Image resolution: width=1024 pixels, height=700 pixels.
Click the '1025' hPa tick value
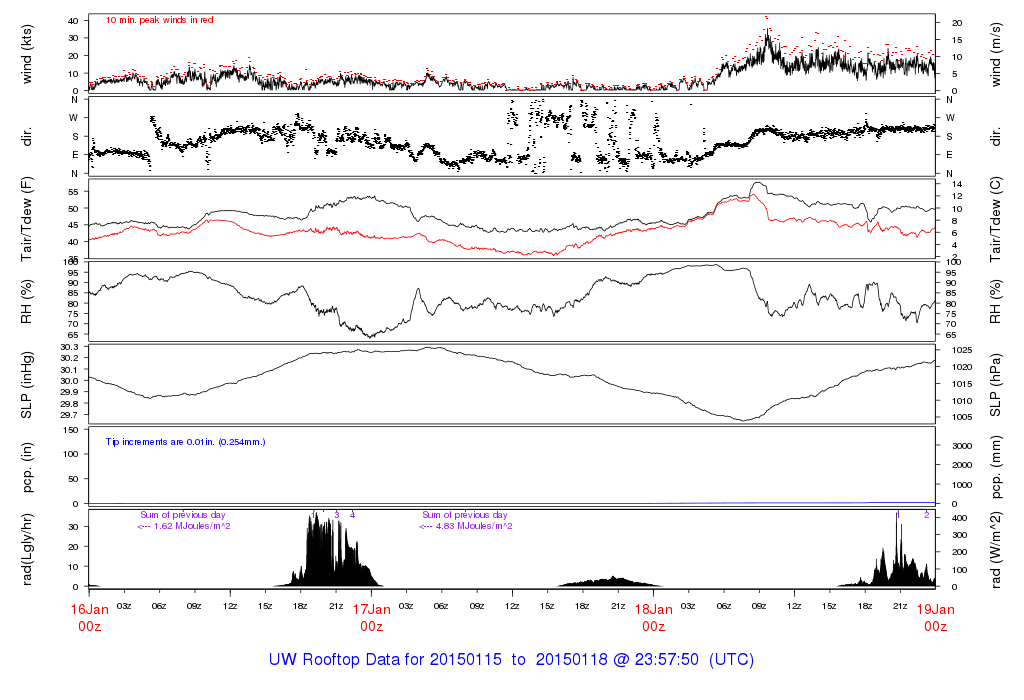coord(961,350)
